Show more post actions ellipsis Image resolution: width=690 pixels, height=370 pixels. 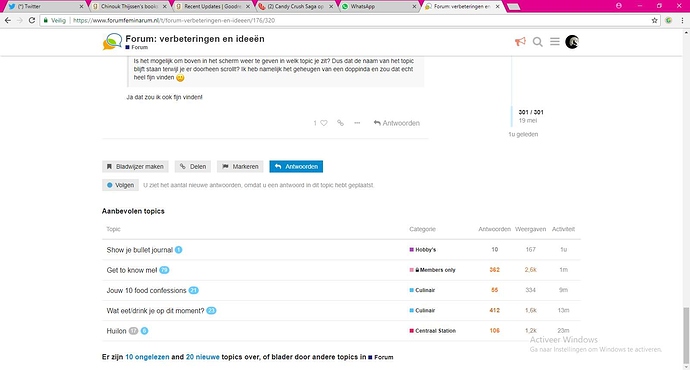(357, 123)
